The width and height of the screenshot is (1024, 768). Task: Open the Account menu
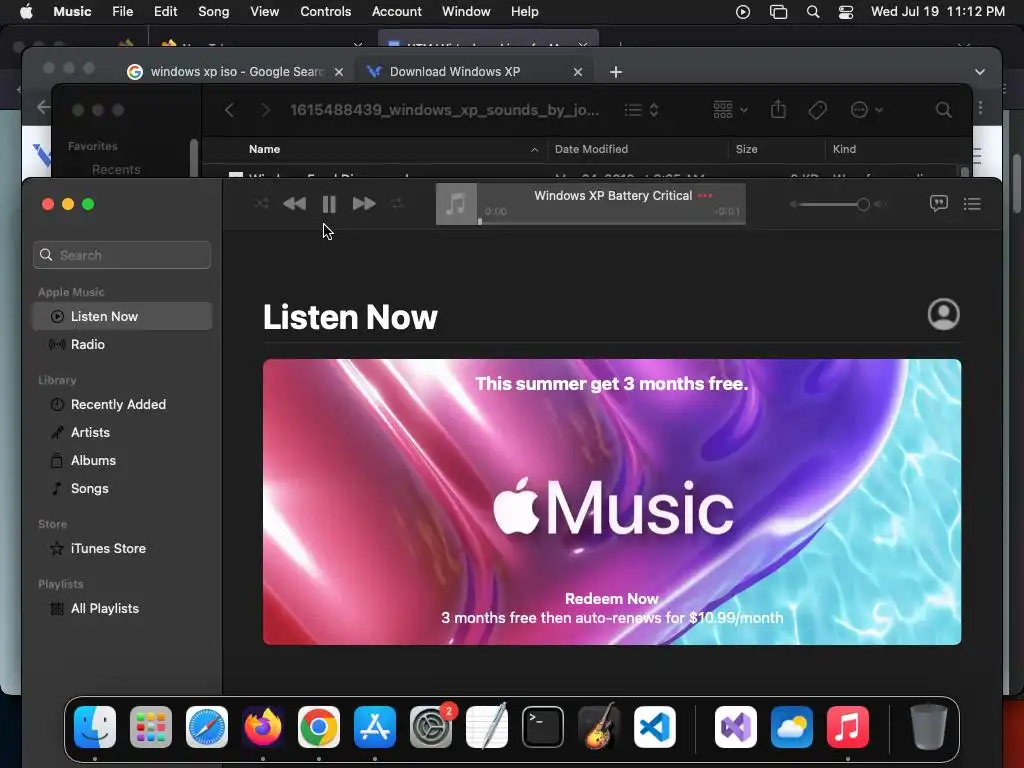(x=396, y=11)
